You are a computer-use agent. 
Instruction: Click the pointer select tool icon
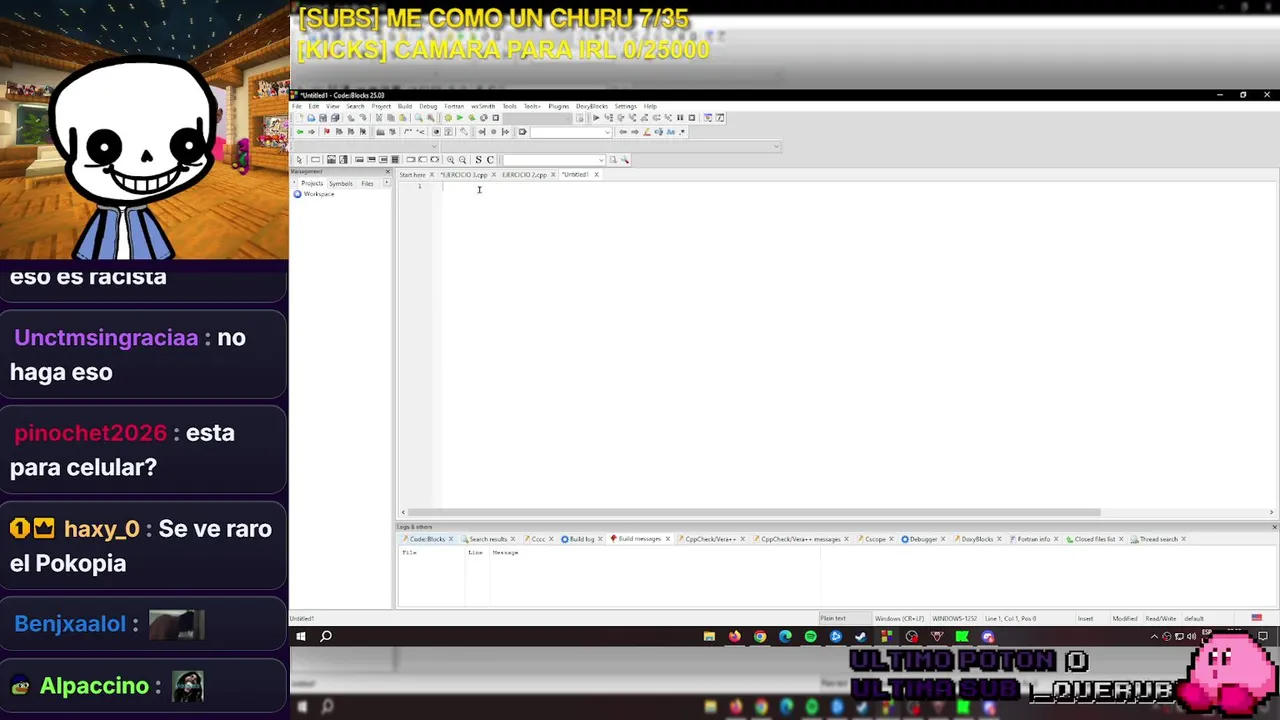coord(299,160)
